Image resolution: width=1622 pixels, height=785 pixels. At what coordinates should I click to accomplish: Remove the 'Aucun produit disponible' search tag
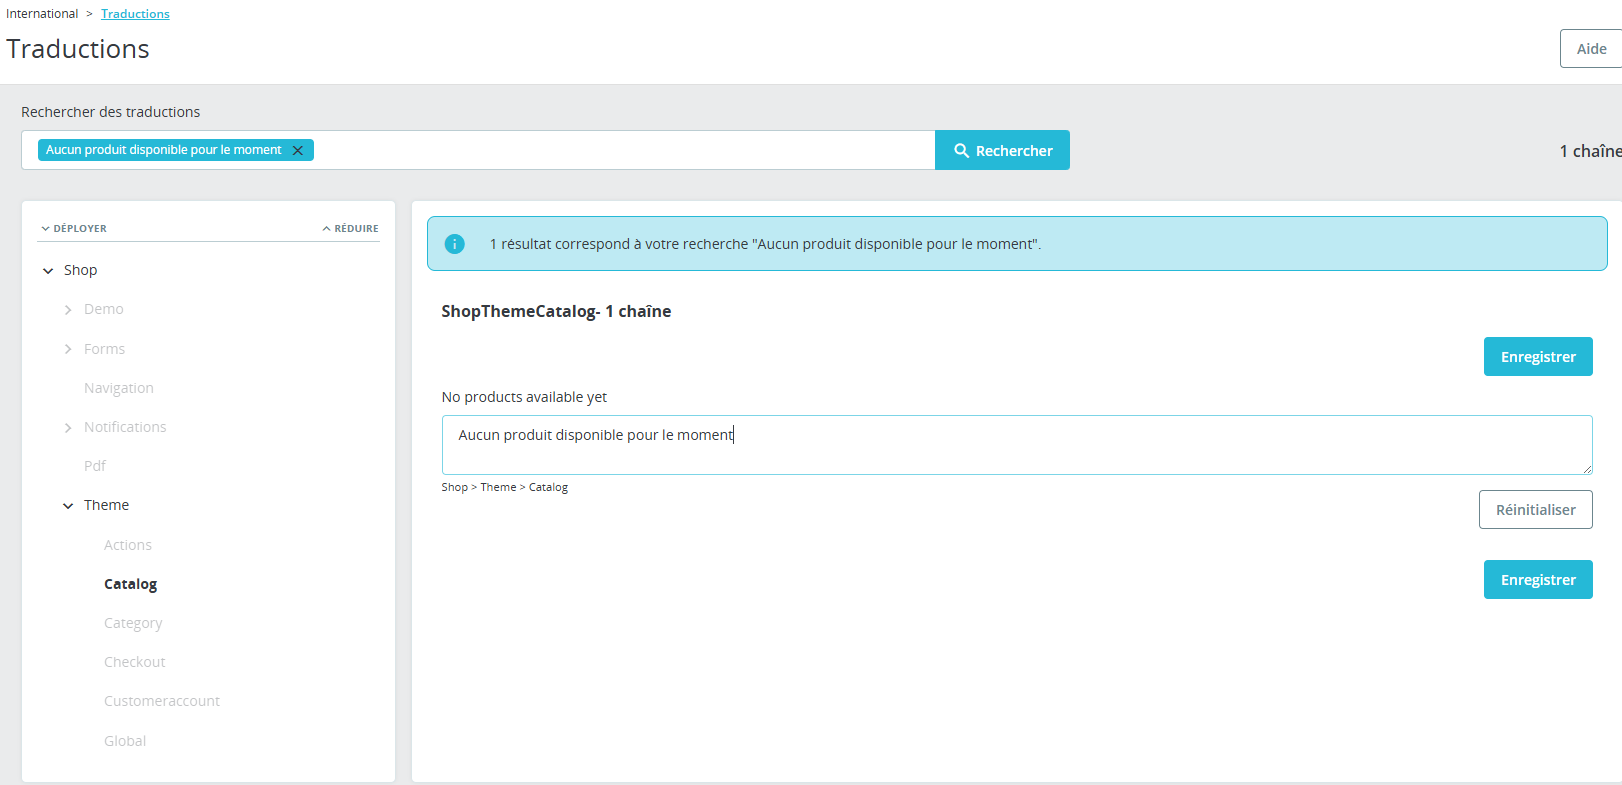coord(297,150)
